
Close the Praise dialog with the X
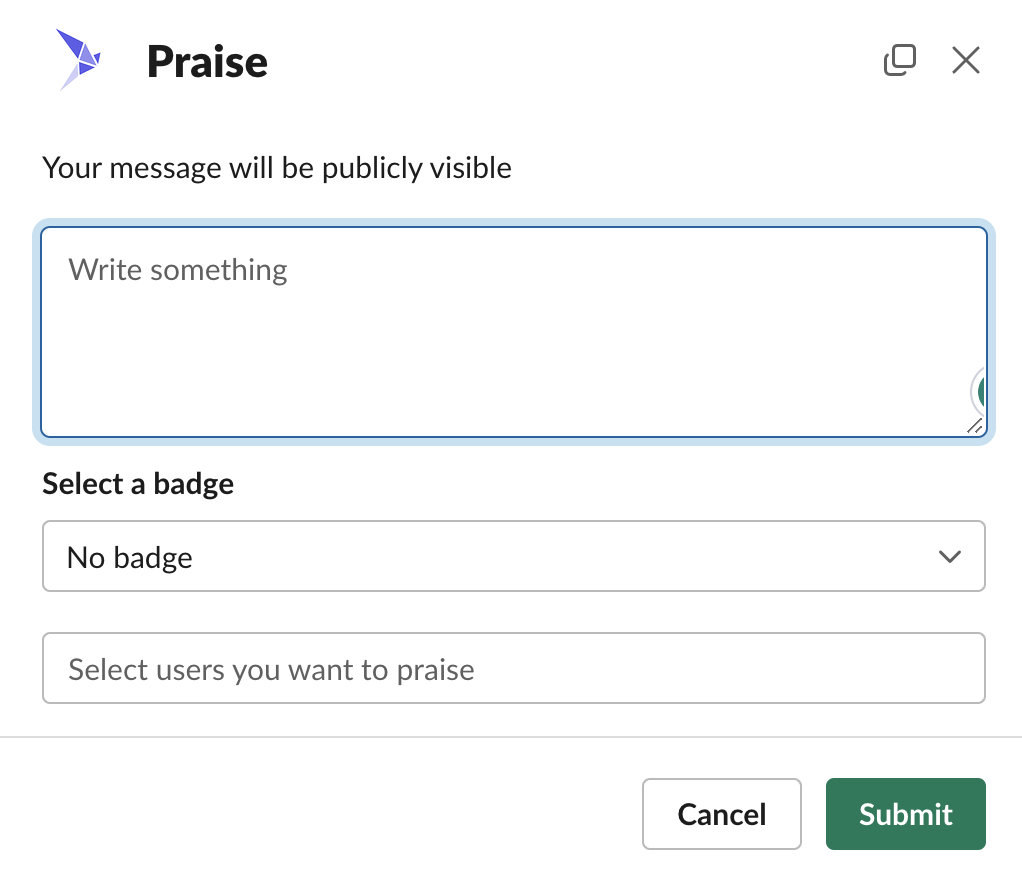click(x=965, y=60)
